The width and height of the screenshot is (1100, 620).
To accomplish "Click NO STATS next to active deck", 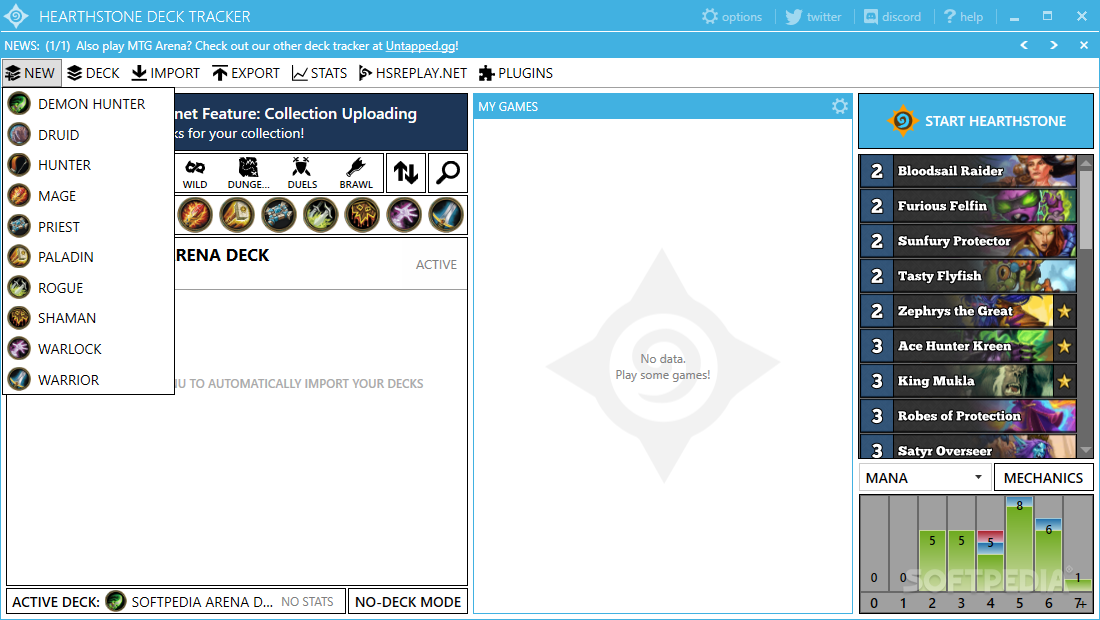I will pos(307,602).
